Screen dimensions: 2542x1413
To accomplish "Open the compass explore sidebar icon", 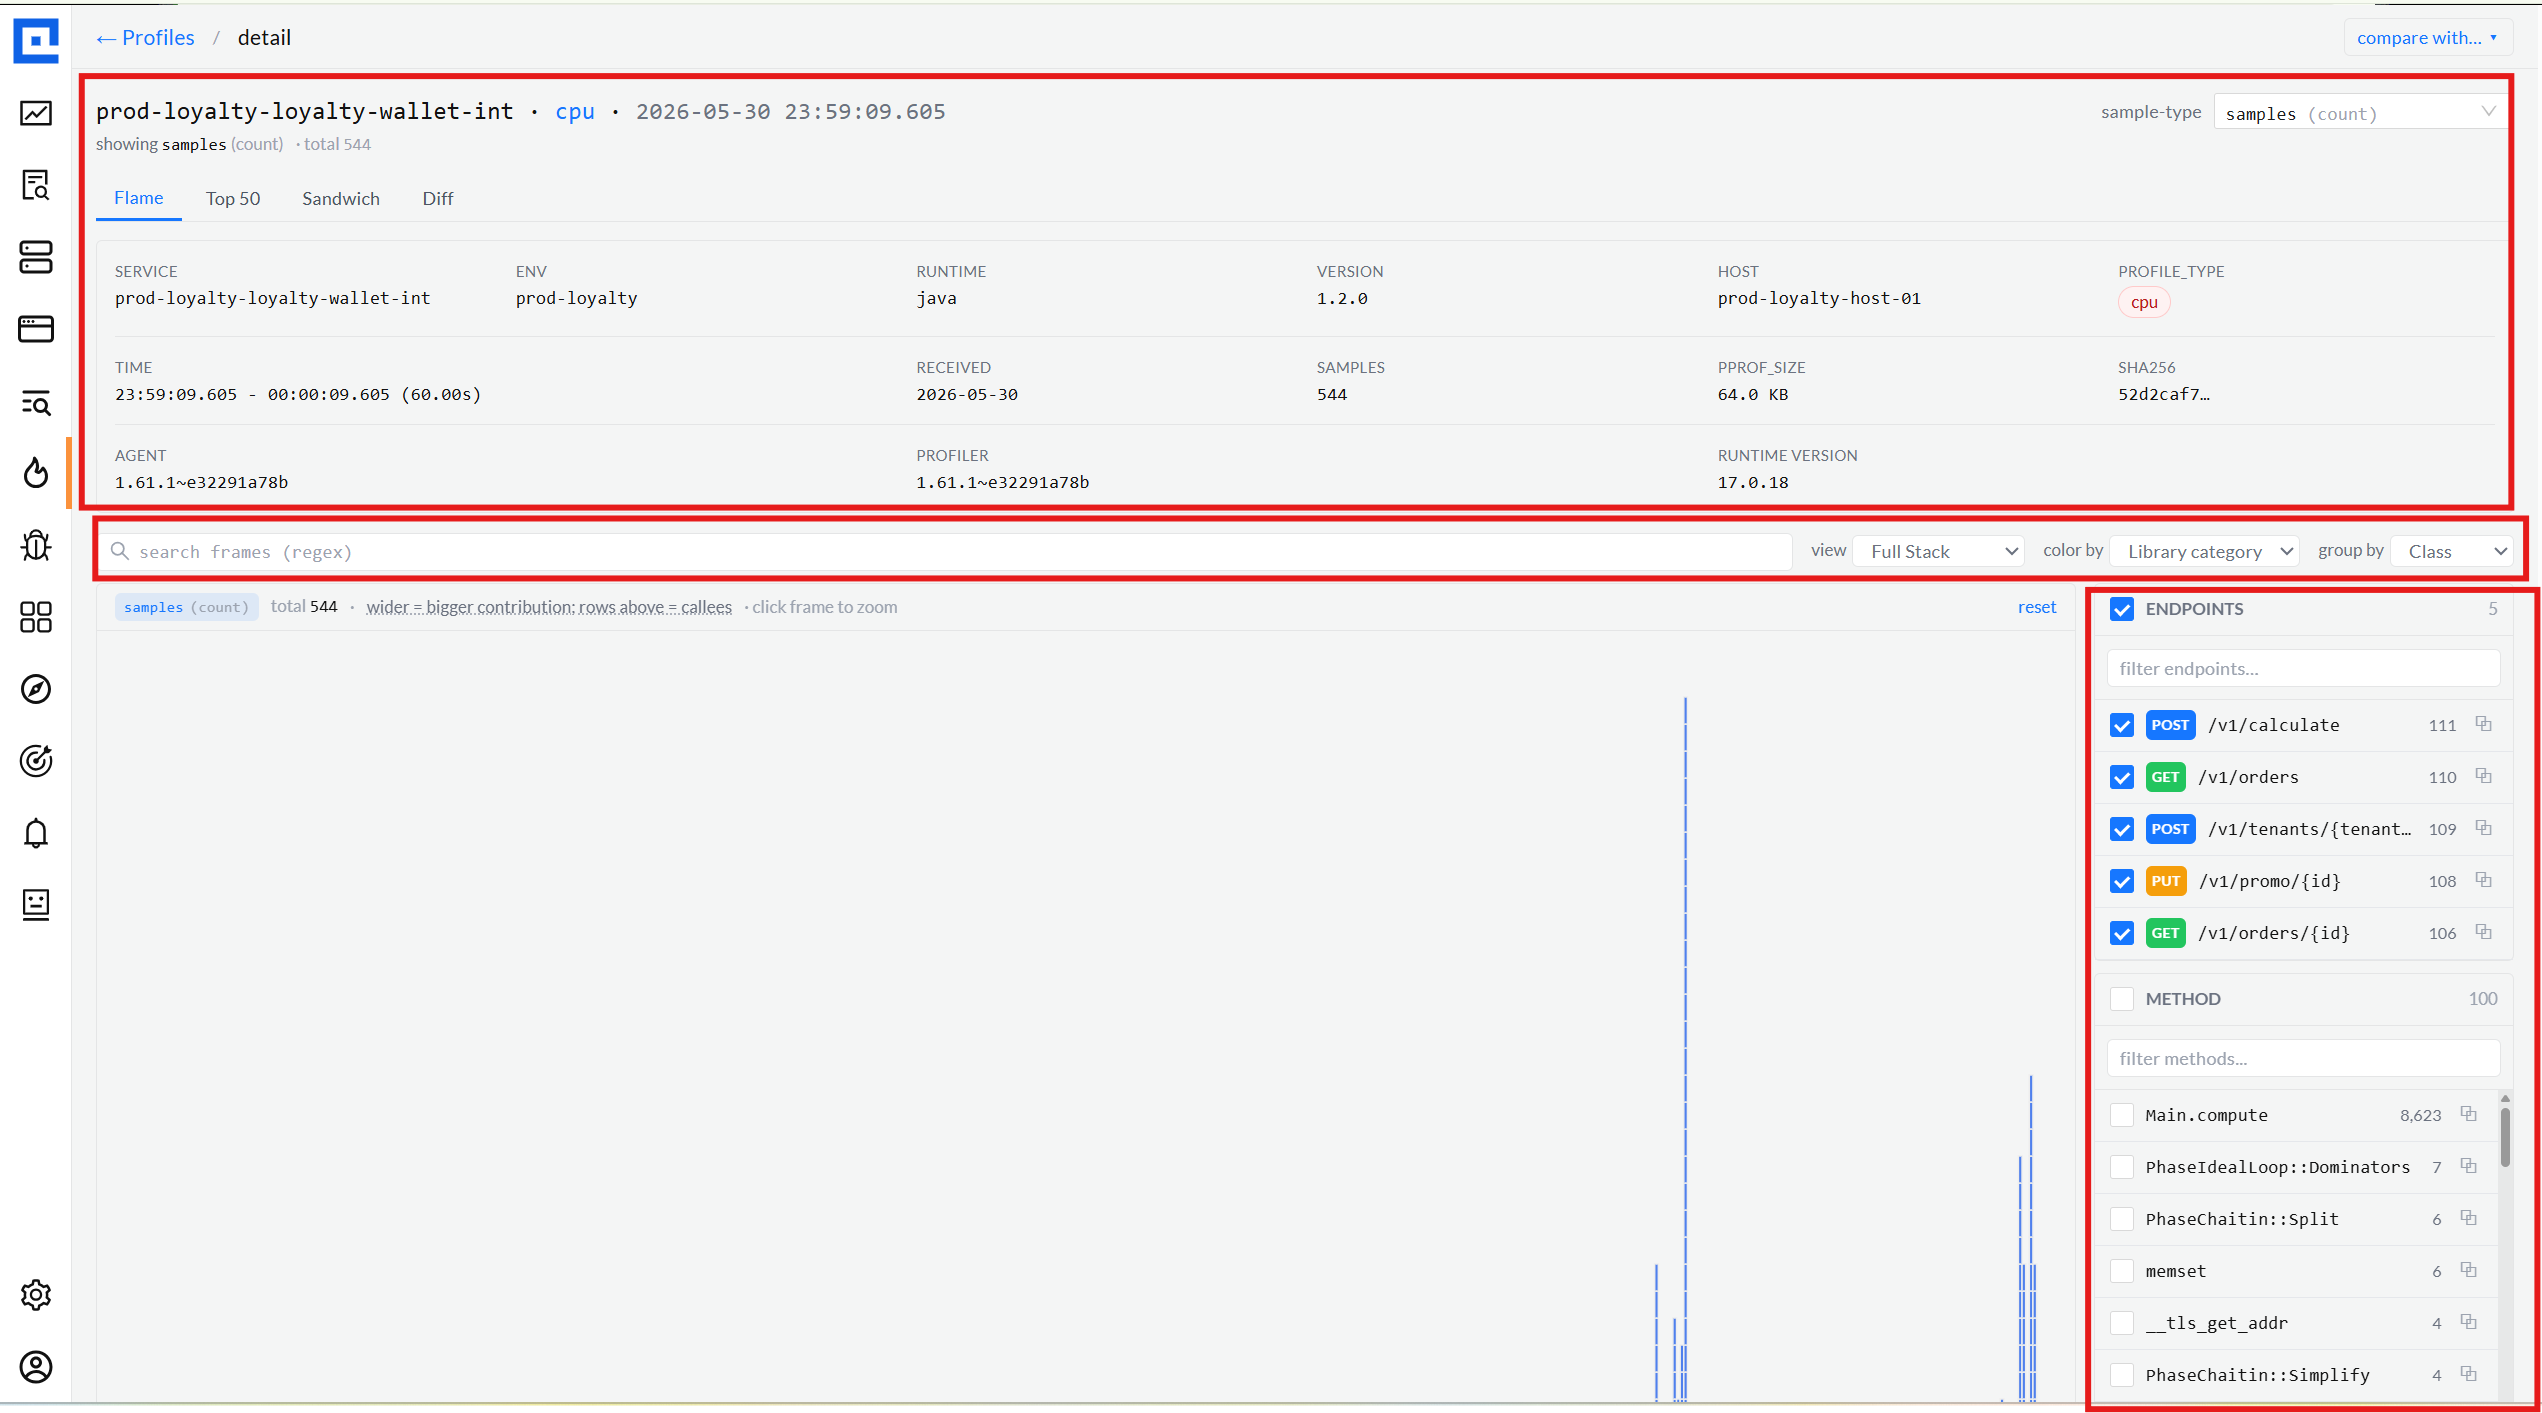I will 36,689.
